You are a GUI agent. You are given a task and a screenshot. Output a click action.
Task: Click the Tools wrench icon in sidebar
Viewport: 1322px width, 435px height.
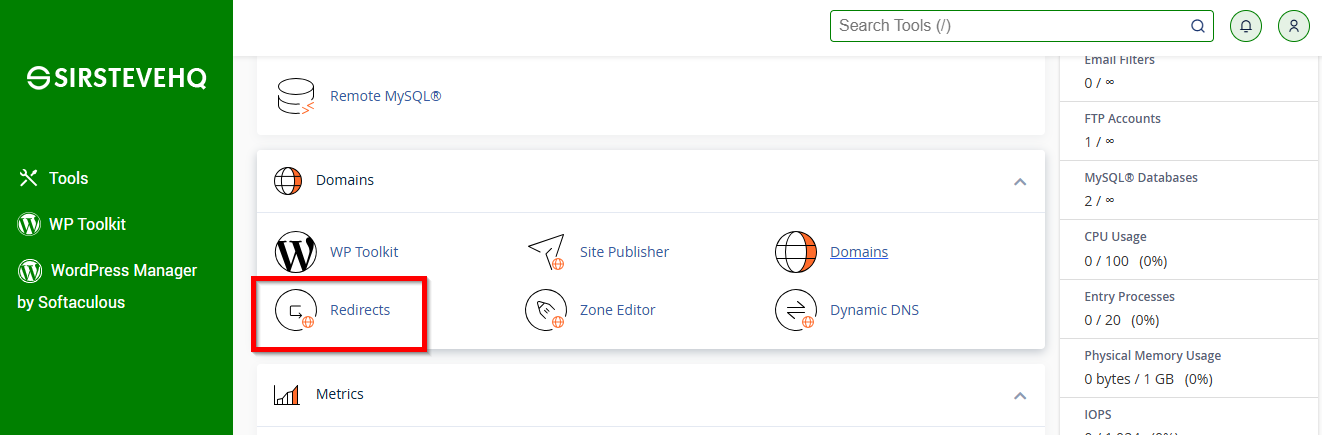pyautogui.click(x=28, y=178)
